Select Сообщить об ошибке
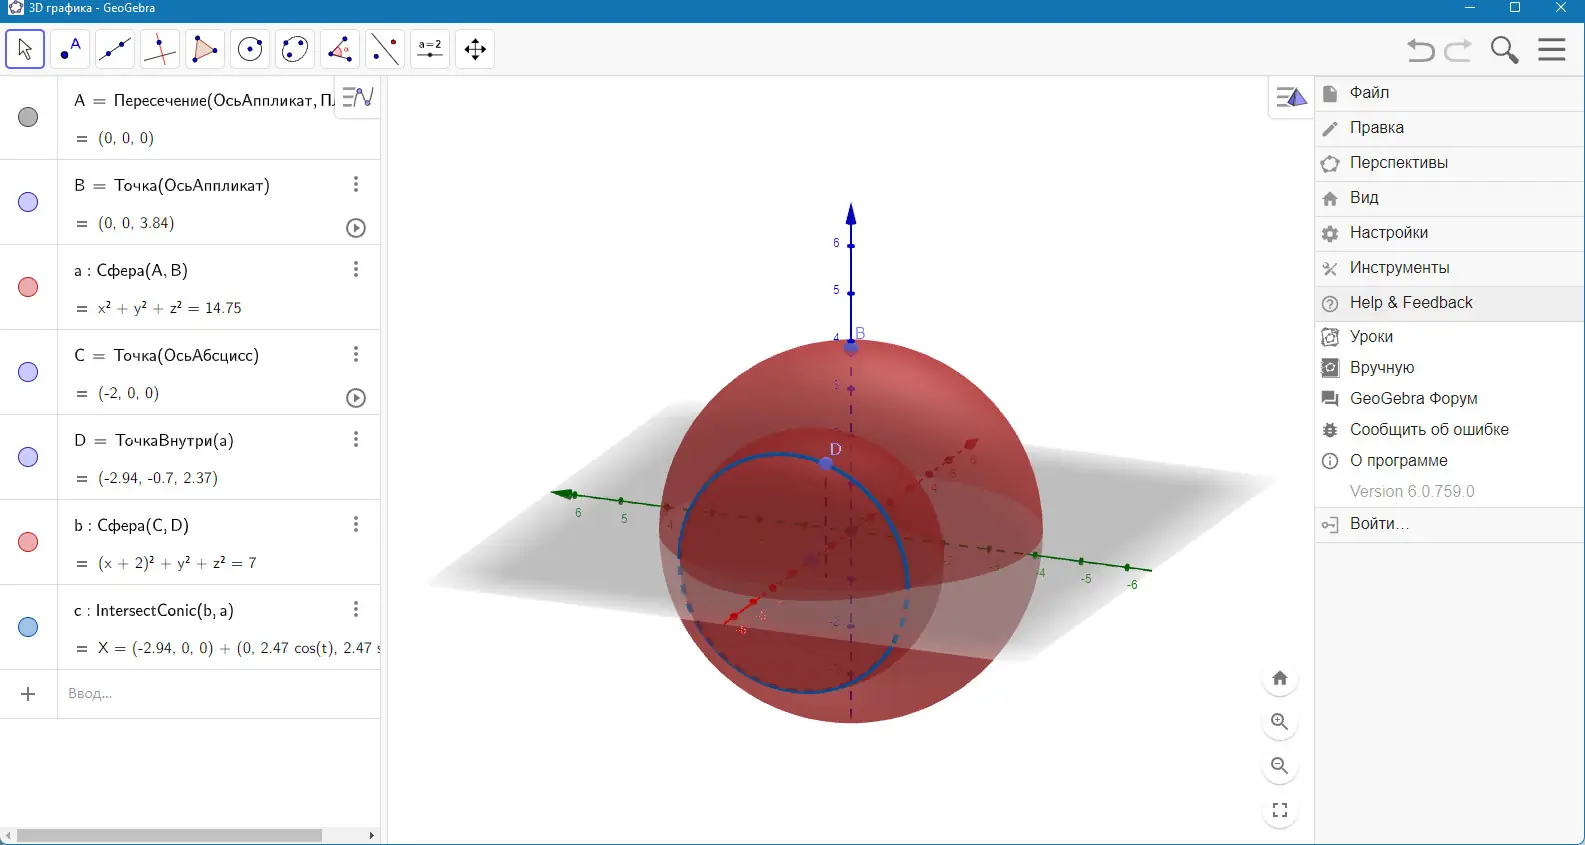This screenshot has width=1585, height=845. (x=1449, y=430)
